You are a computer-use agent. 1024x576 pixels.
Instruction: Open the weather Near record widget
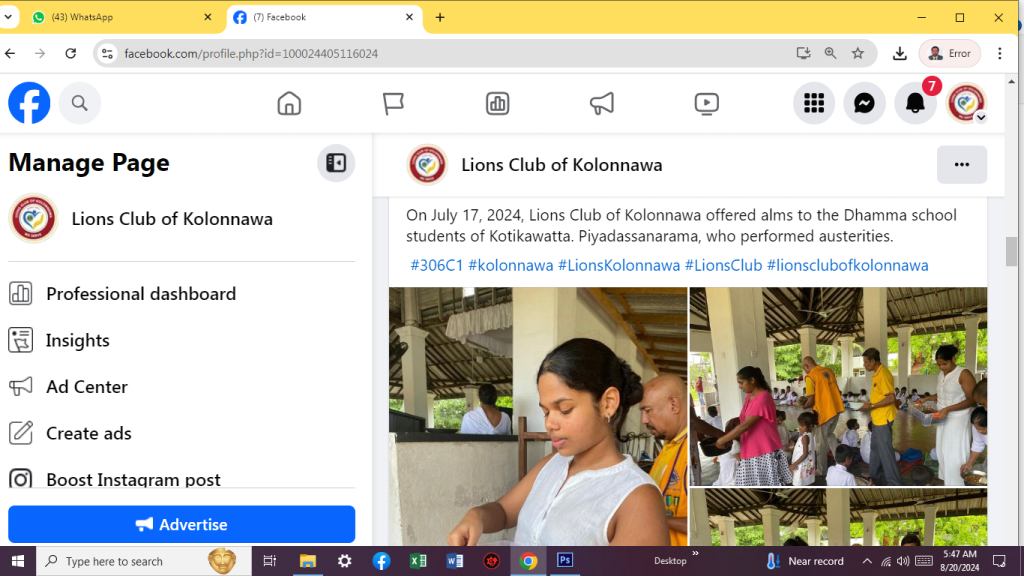[805, 561]
